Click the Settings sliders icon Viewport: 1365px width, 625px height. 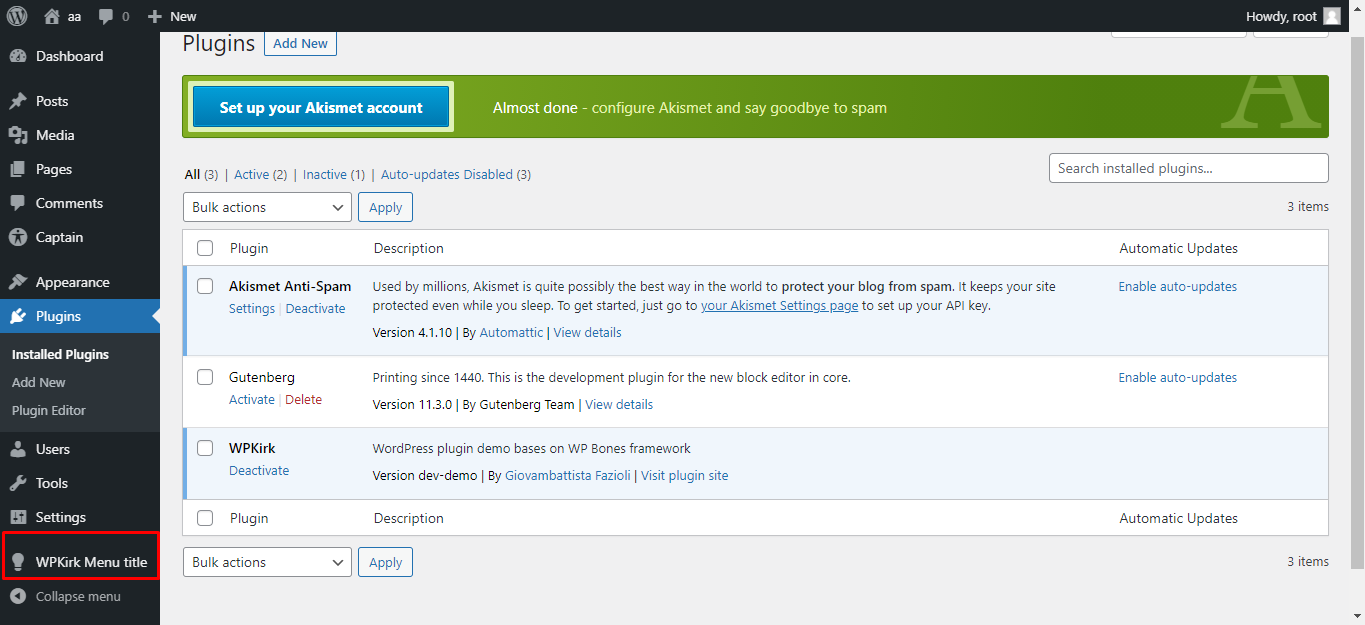tap(18, 517)
